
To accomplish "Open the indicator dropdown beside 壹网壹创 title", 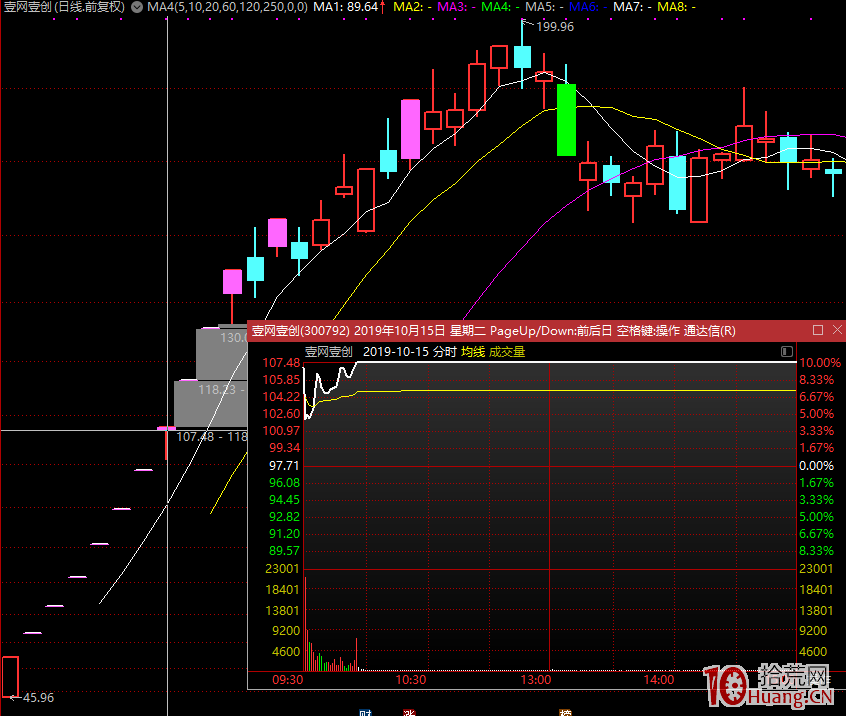I will pyautogui.click(x=137, y=7).
